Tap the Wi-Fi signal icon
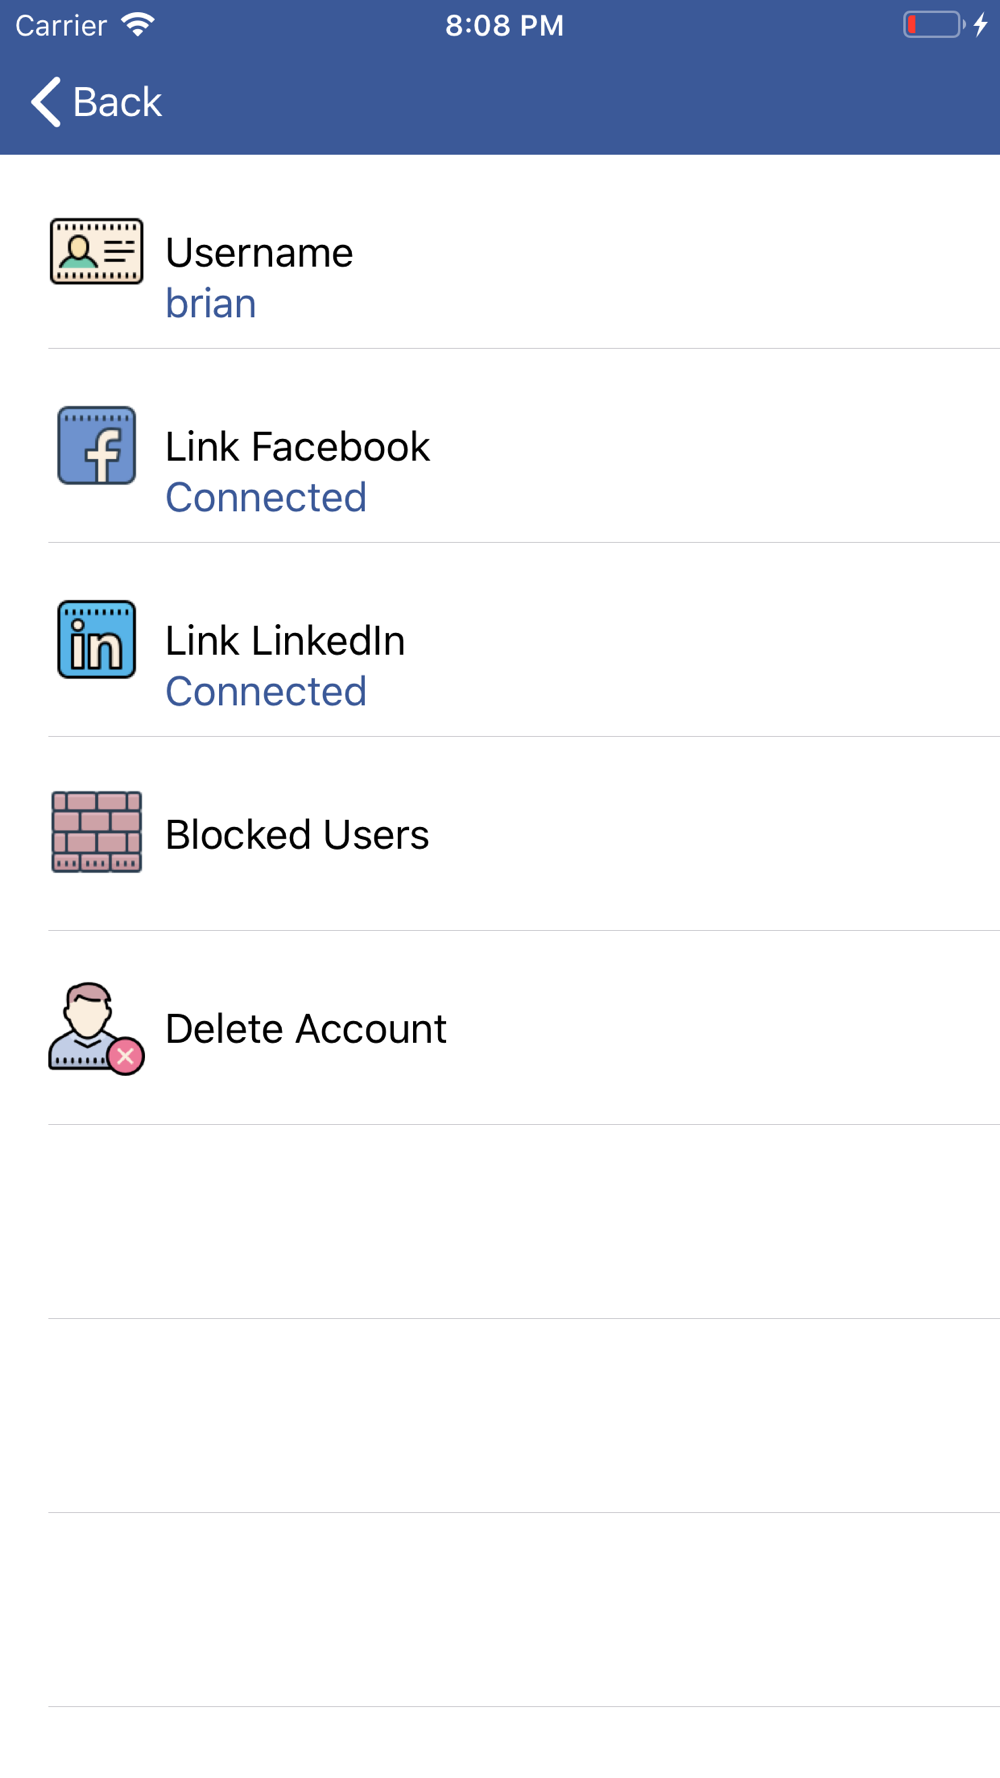 tap(138, 25)
